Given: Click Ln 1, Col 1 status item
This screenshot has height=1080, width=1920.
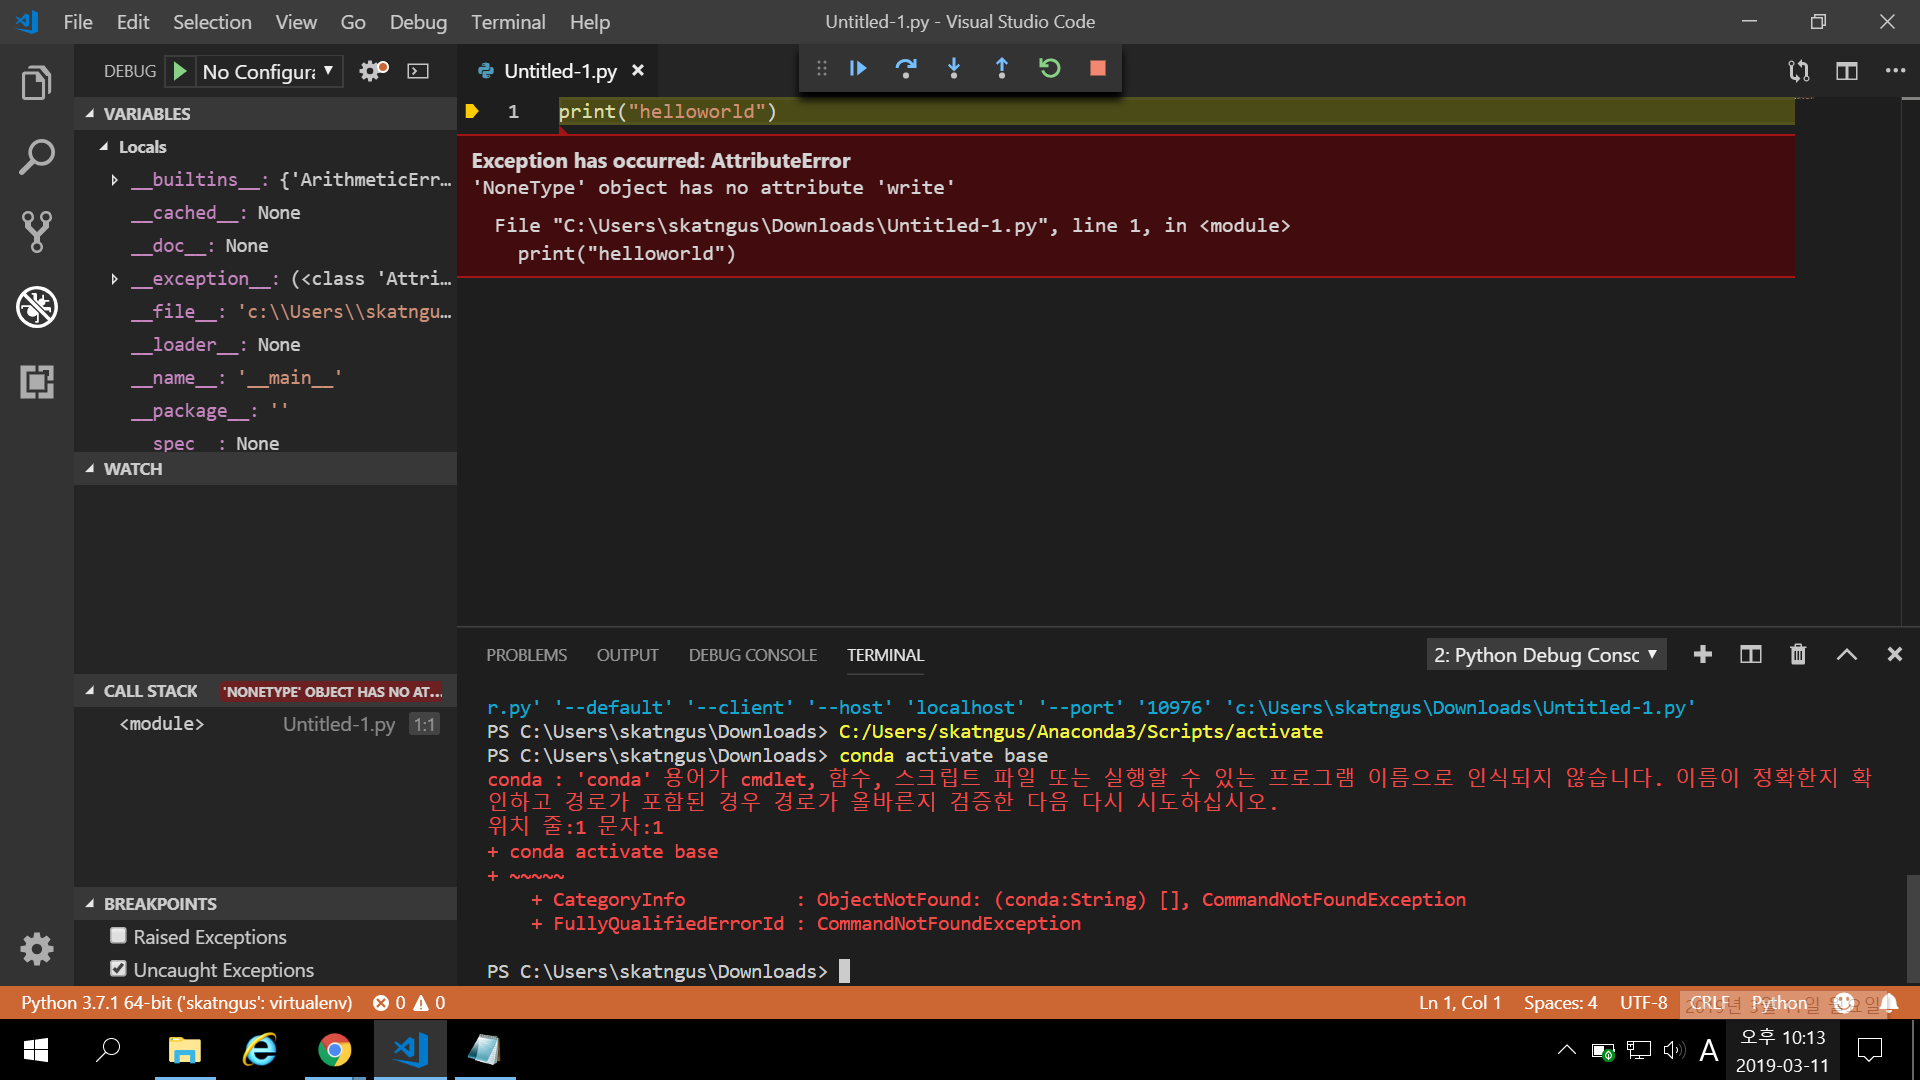Looking at the screenshot, I should click(x=1460, y=1002).
